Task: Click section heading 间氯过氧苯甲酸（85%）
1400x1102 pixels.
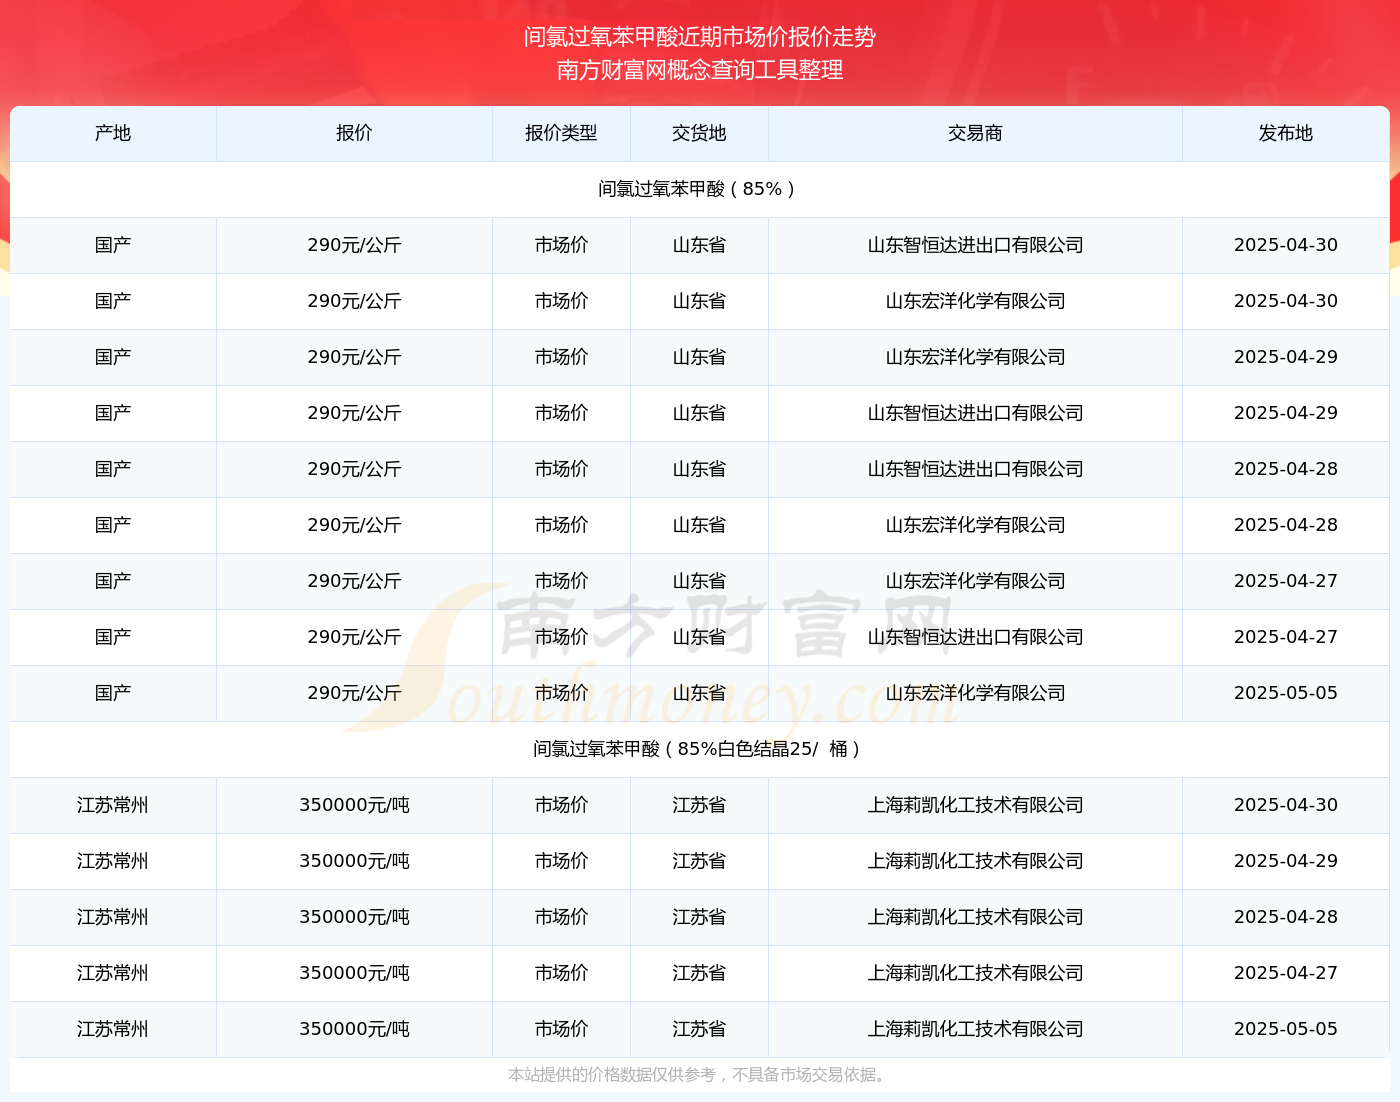Action: pos(699,189)
